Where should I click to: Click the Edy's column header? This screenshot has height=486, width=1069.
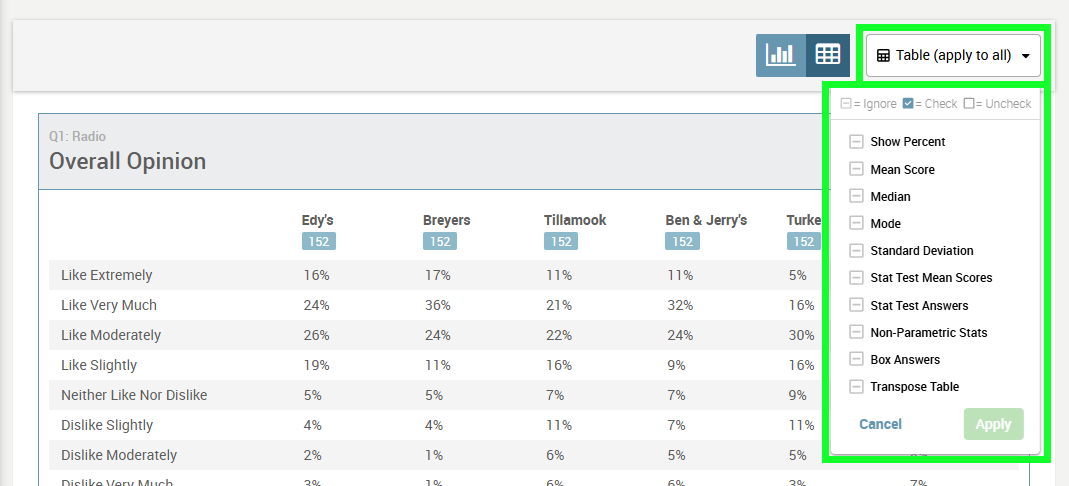point(318,220)
